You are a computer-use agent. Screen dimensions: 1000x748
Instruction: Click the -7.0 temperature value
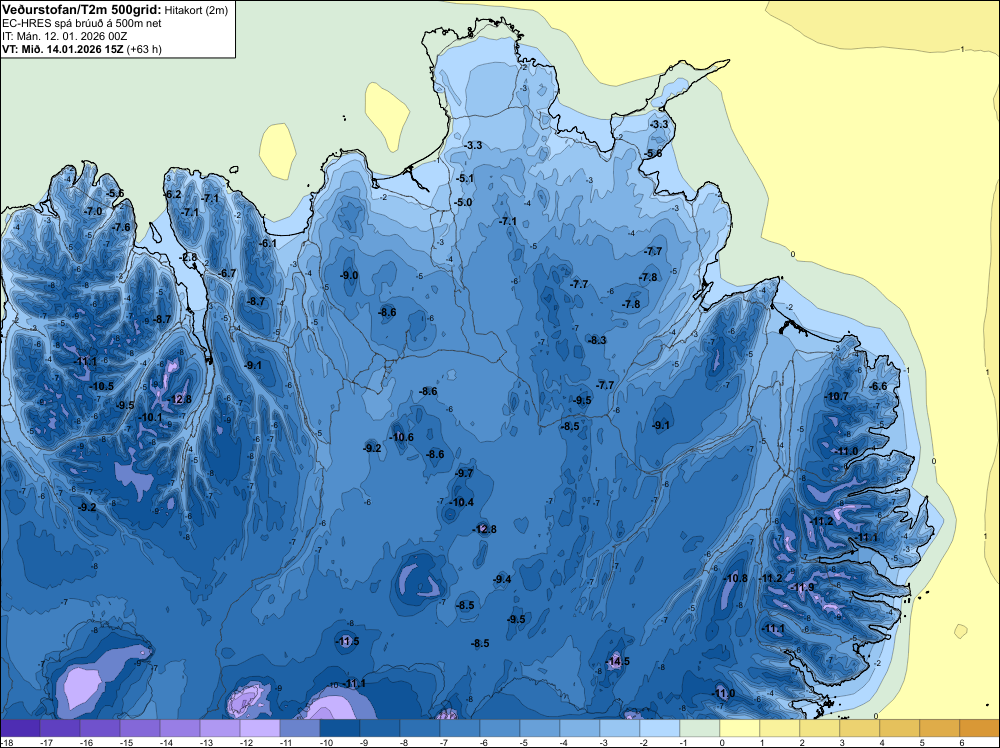[x=94, y=211]
